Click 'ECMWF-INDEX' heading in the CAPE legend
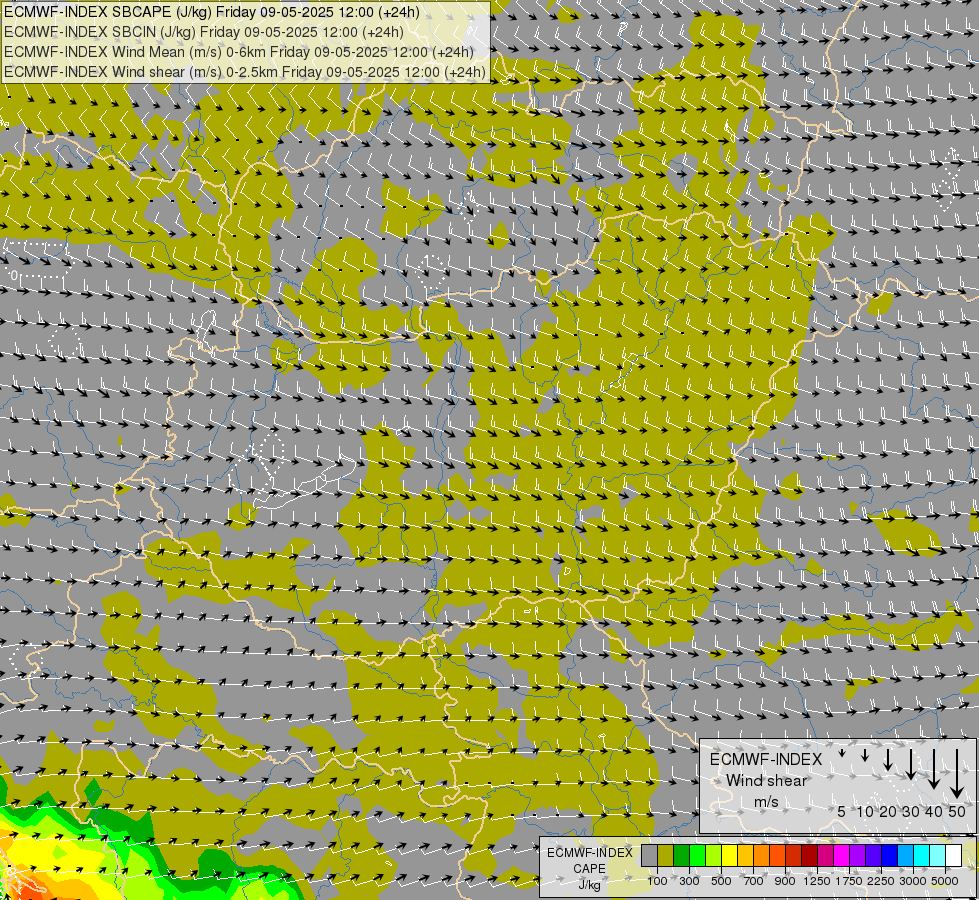Viewport: 979px width, 900px height. click(589, 853)
